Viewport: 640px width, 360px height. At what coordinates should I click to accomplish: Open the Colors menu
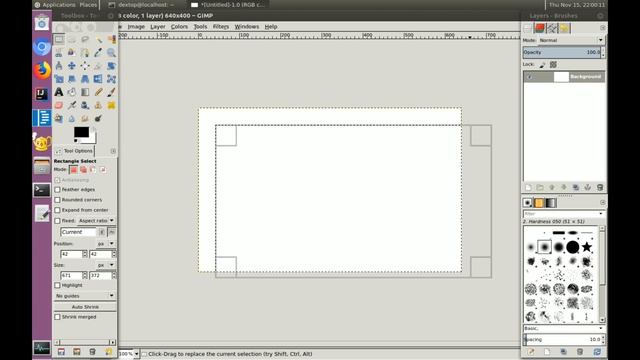(x=179, y=27)
